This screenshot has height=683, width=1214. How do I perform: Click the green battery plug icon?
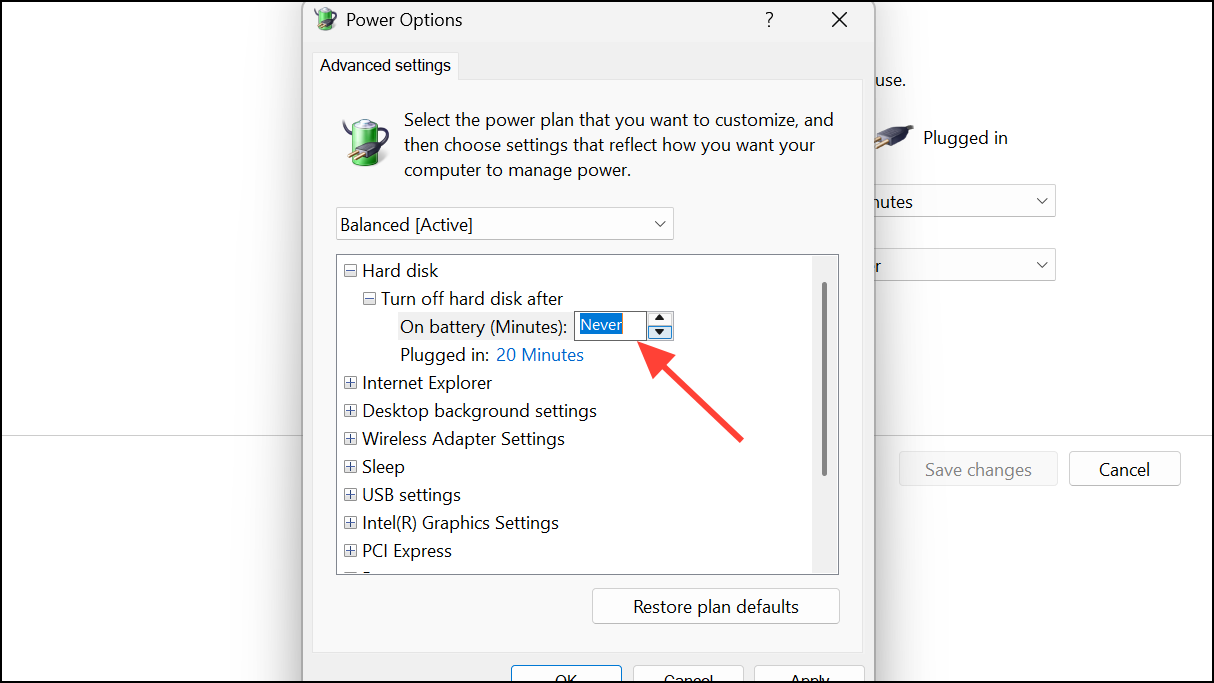tap(366, 140)
